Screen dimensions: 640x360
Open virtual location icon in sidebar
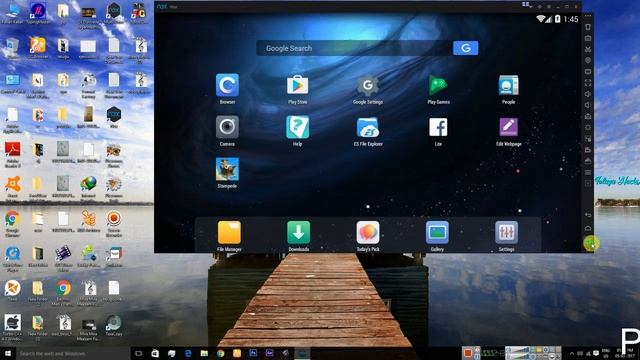pos(588,60)
